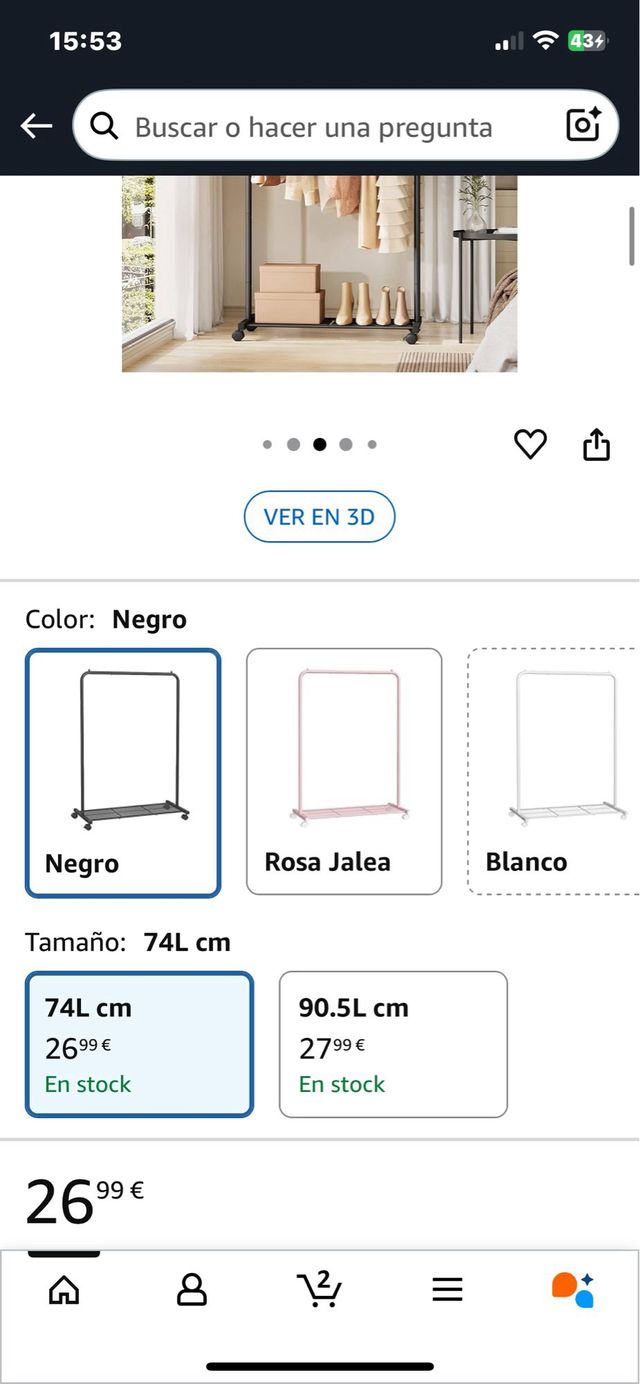Open the product image thumbnail
Screen dimensions: 640x1384
(x=319, y=275)
